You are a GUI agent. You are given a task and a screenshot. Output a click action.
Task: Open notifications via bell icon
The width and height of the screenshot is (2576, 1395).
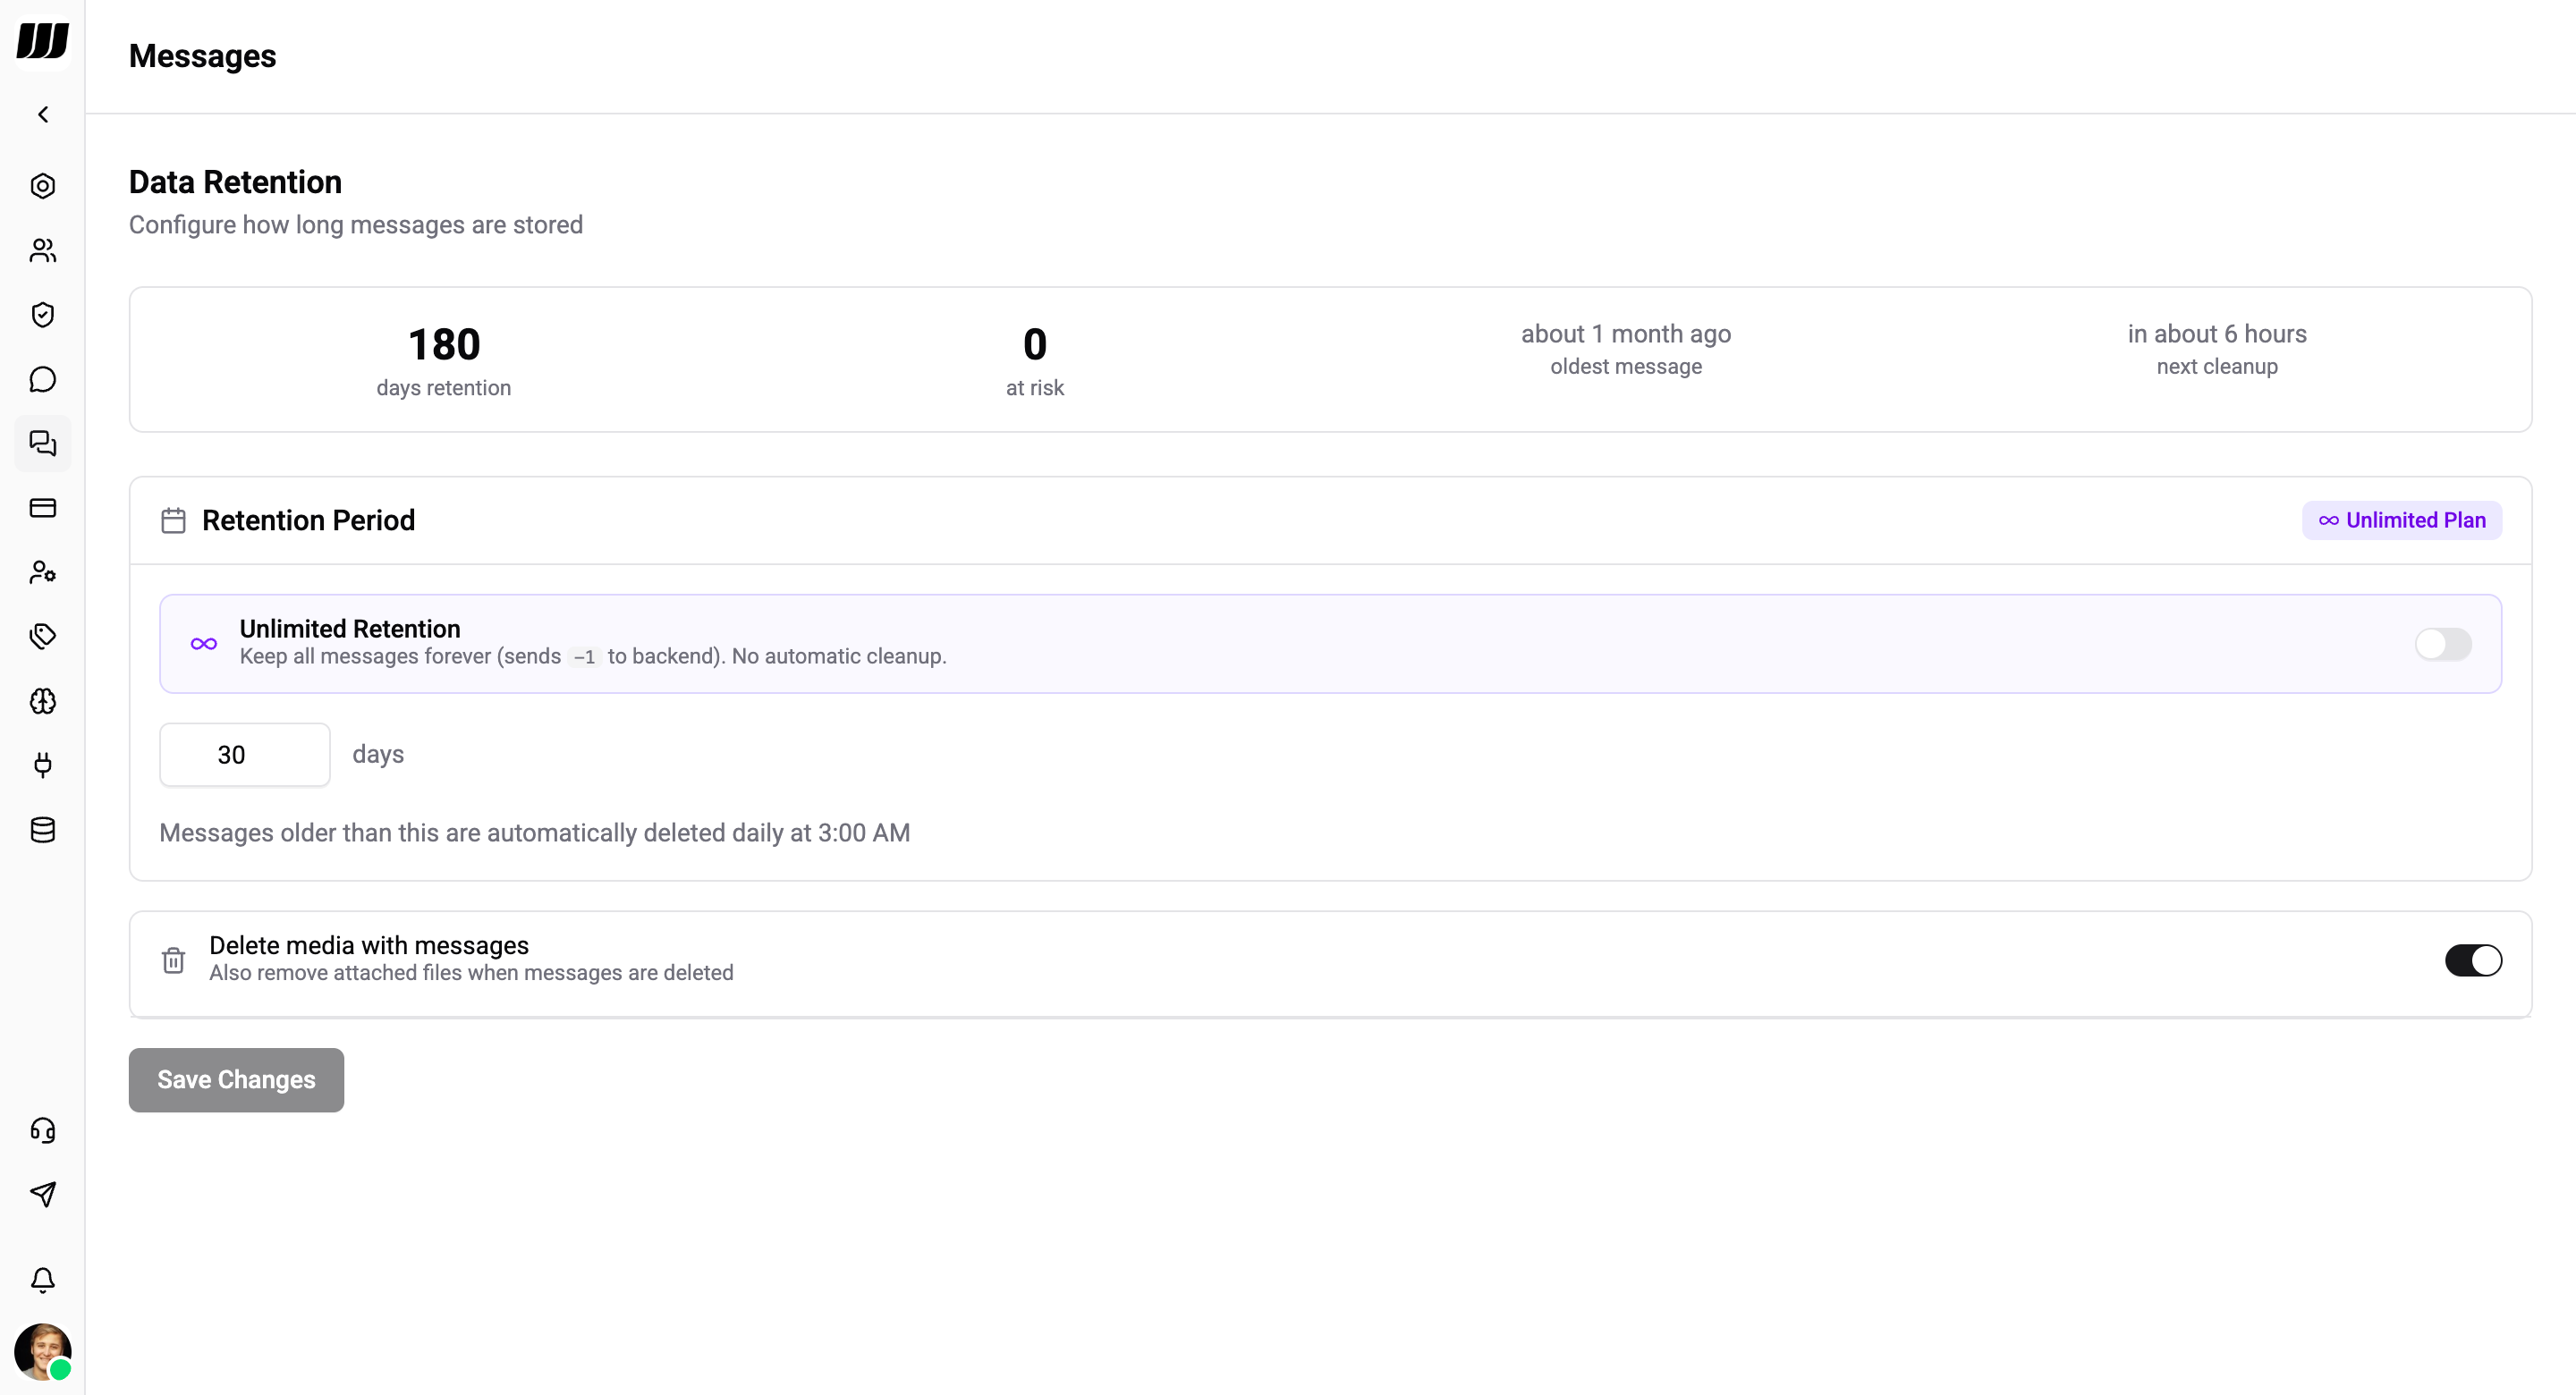[x=43, y=1281]
